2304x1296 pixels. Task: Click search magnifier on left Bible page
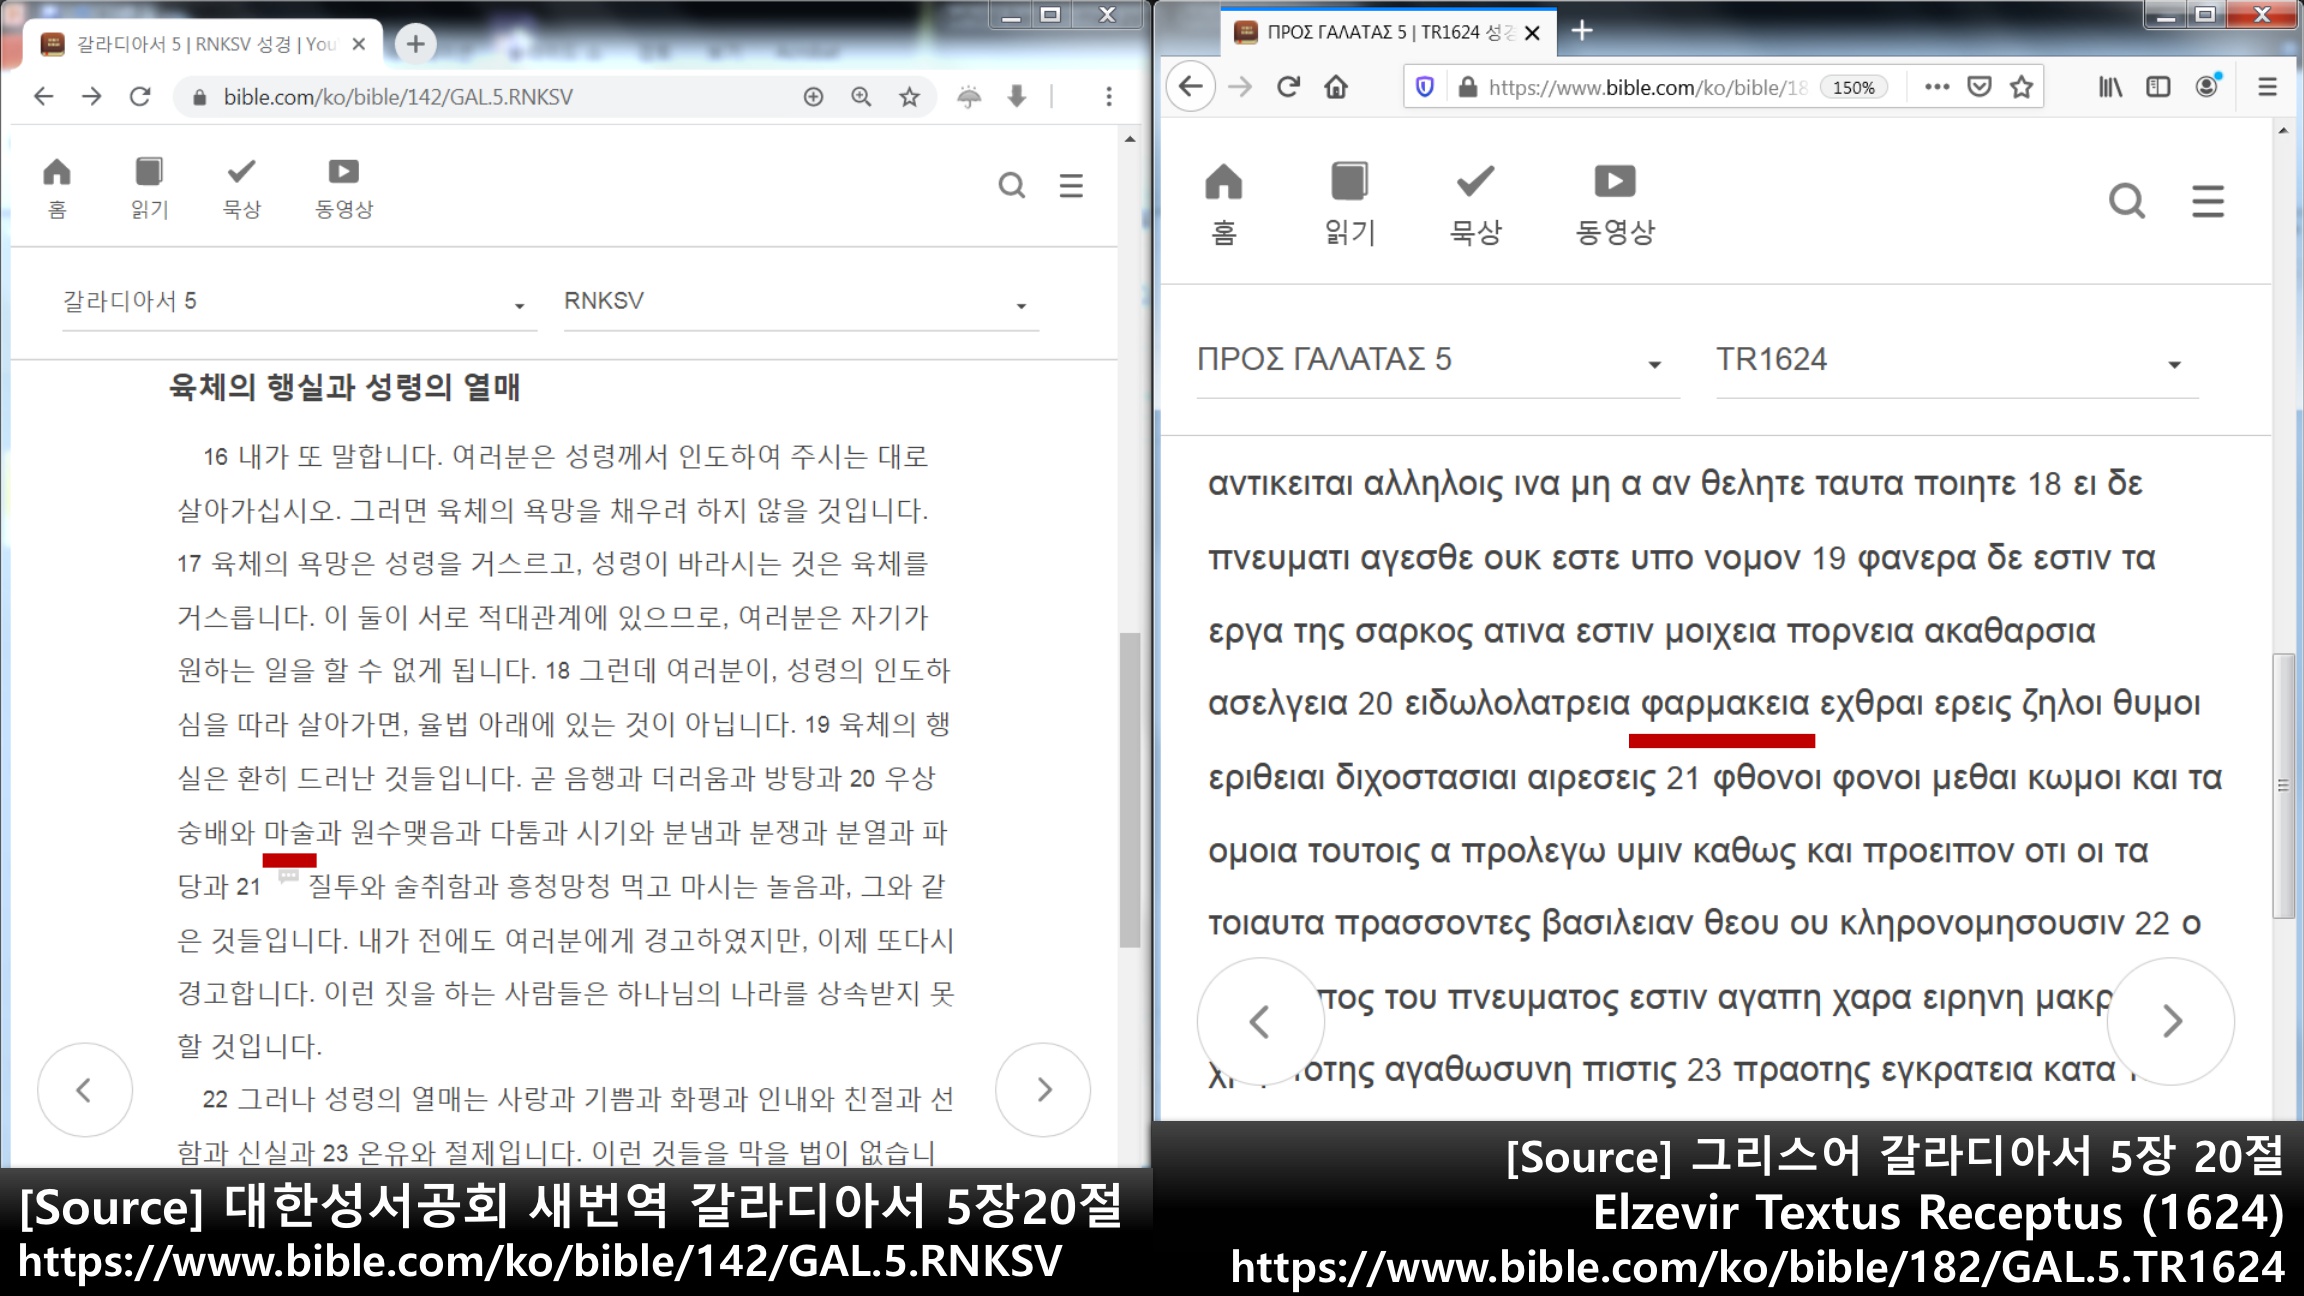pyautogui.click(x=1011, y=185)
